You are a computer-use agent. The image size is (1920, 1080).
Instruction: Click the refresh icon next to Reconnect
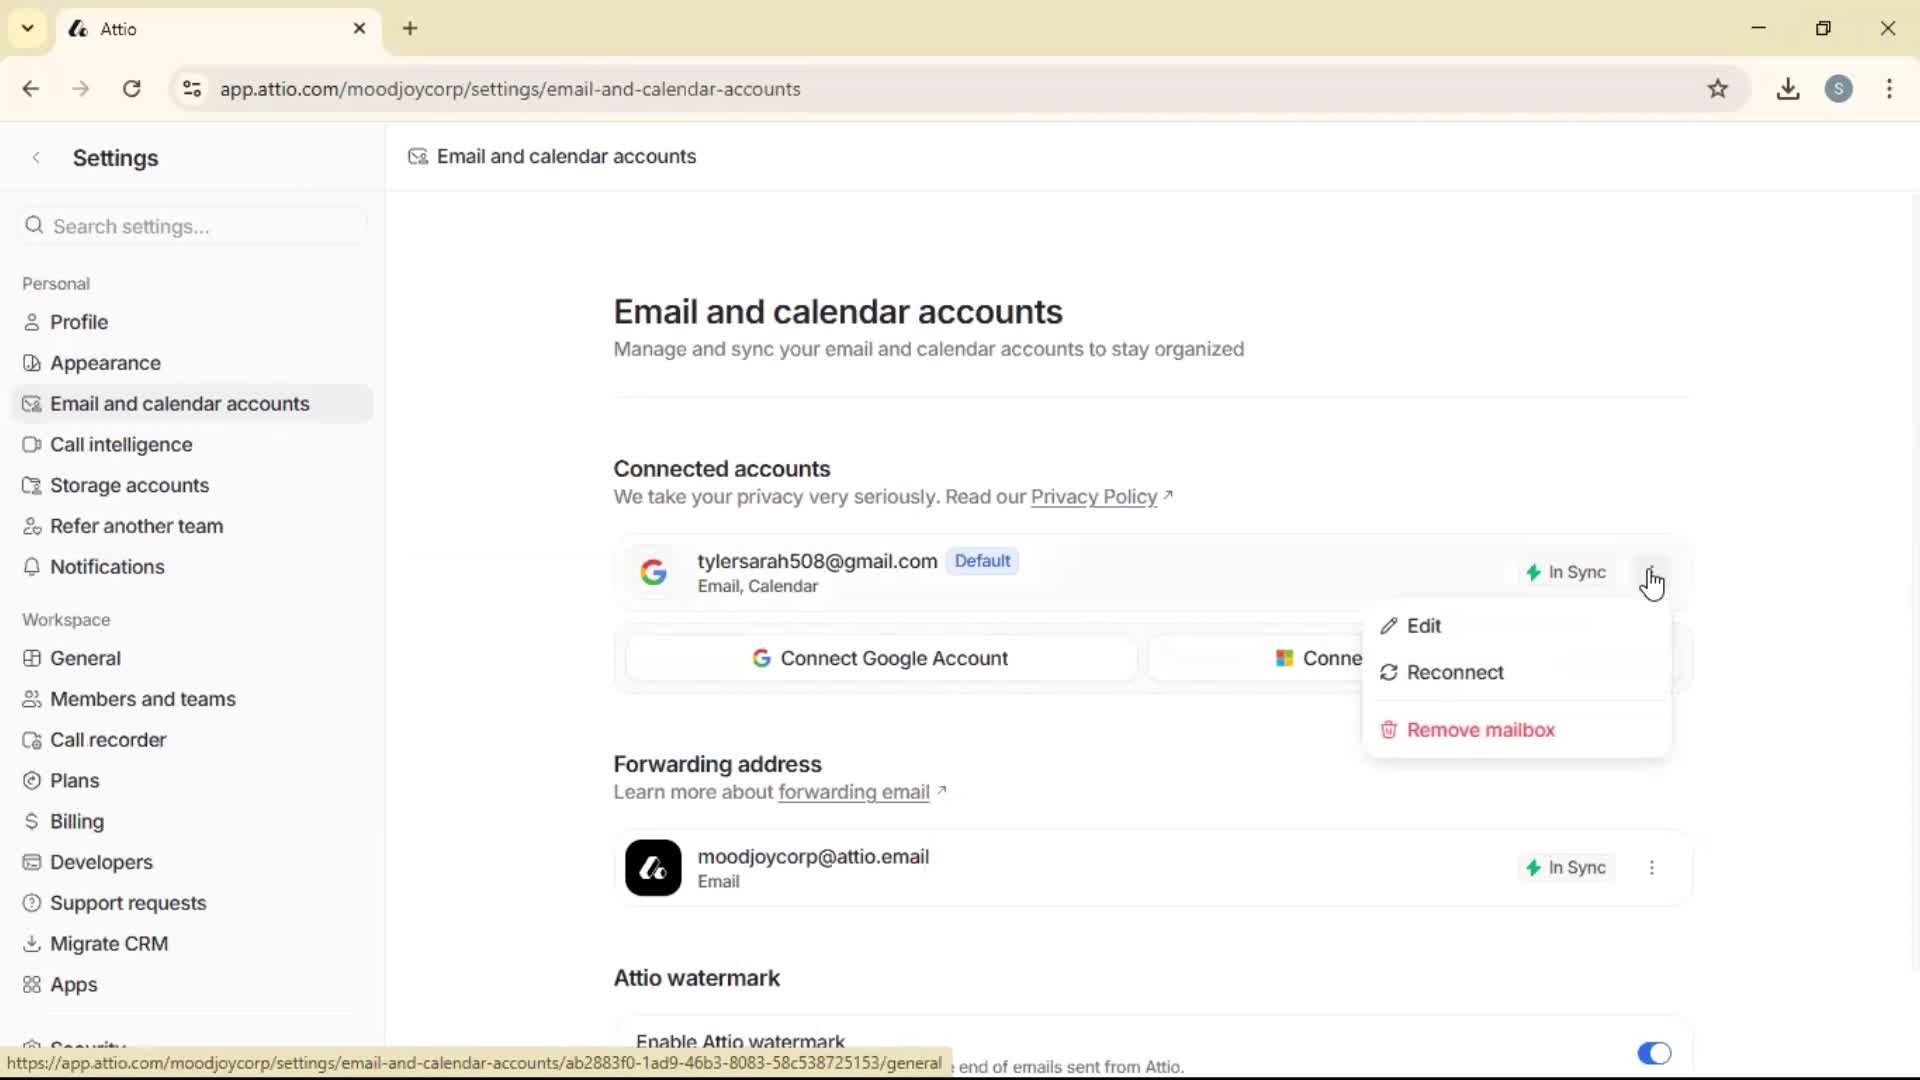pos(1389,673)
